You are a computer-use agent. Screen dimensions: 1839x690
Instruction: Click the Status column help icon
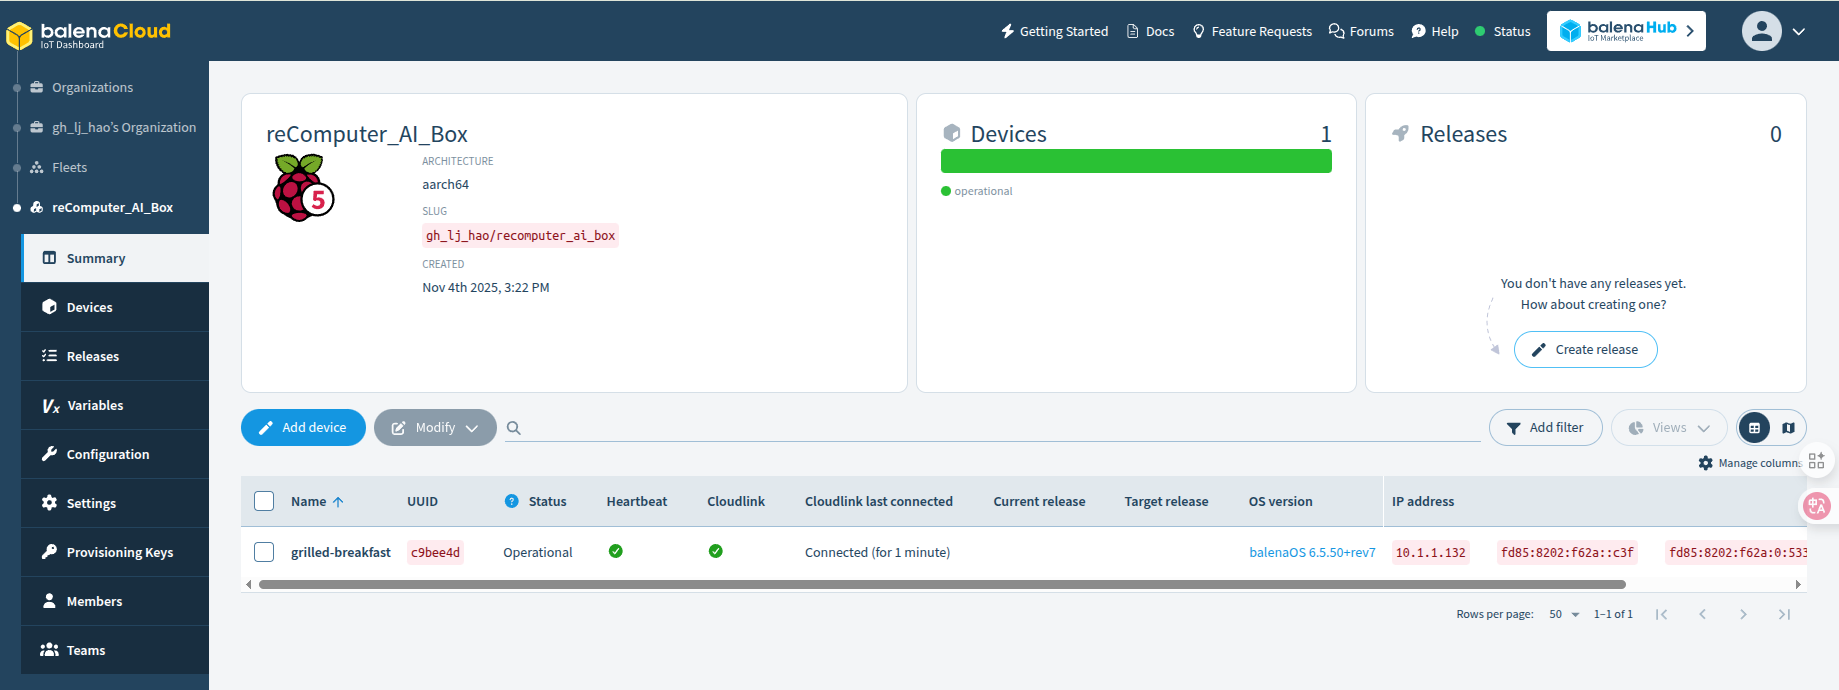point(511,502)
